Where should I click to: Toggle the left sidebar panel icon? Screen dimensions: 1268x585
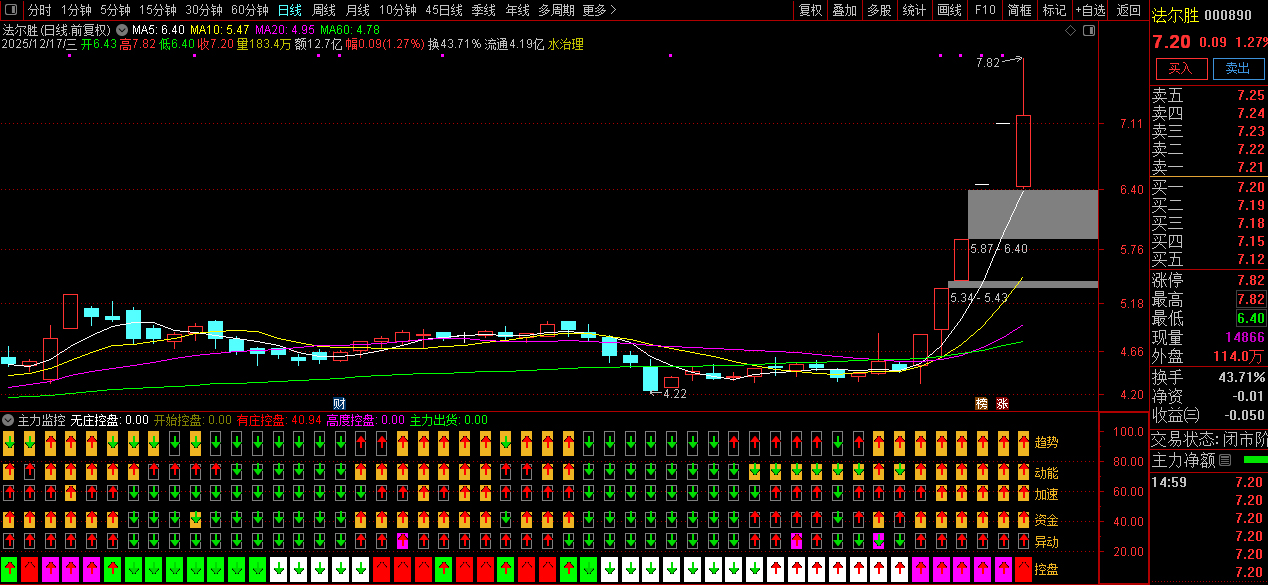click(x=12, y=10)
